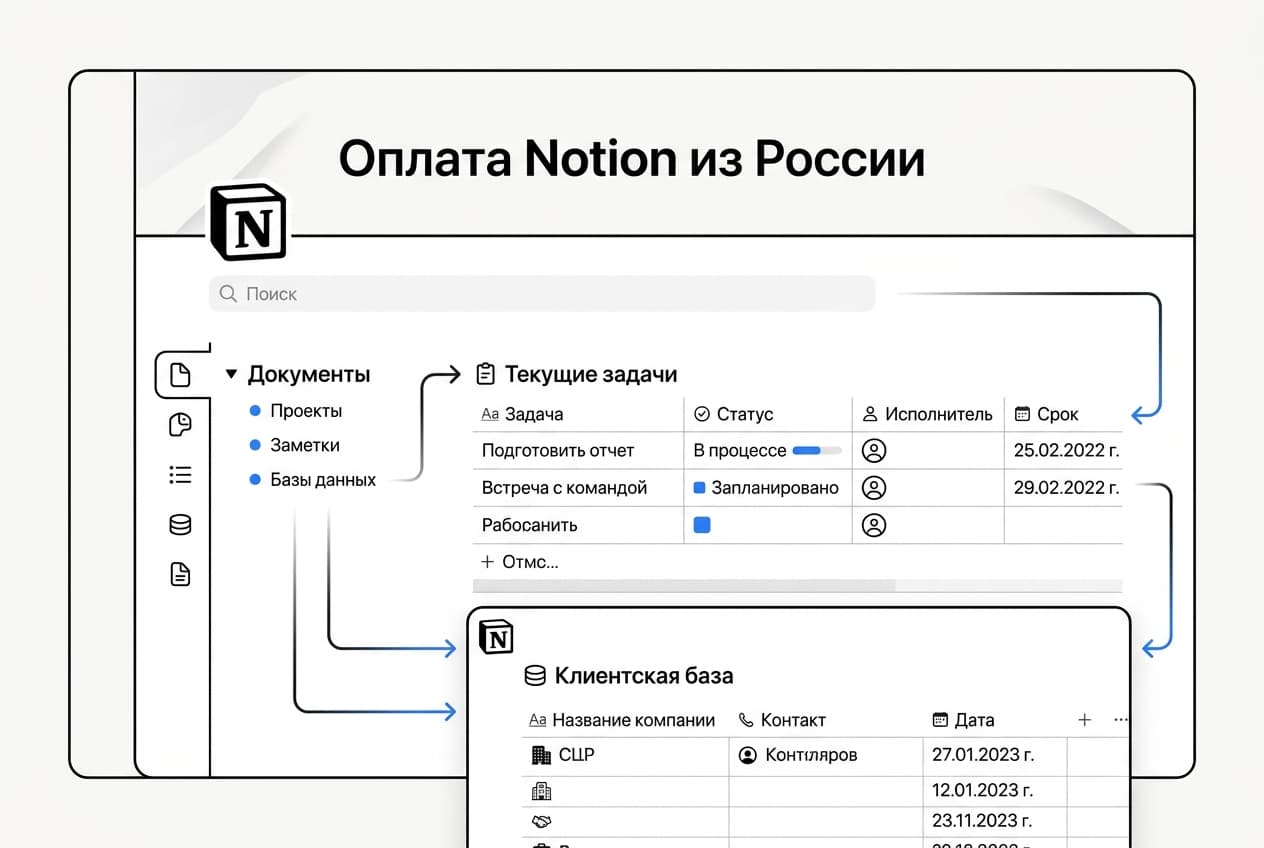Open Проекты in the Документы tree

(306, 411)
